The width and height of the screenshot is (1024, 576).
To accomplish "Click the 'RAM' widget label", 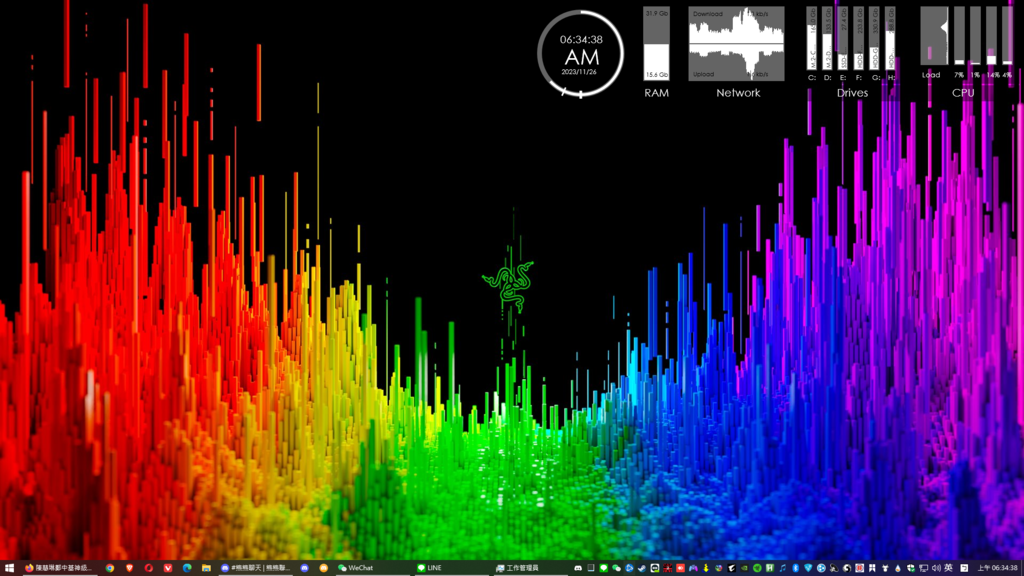I will click(x=656, y=93).
